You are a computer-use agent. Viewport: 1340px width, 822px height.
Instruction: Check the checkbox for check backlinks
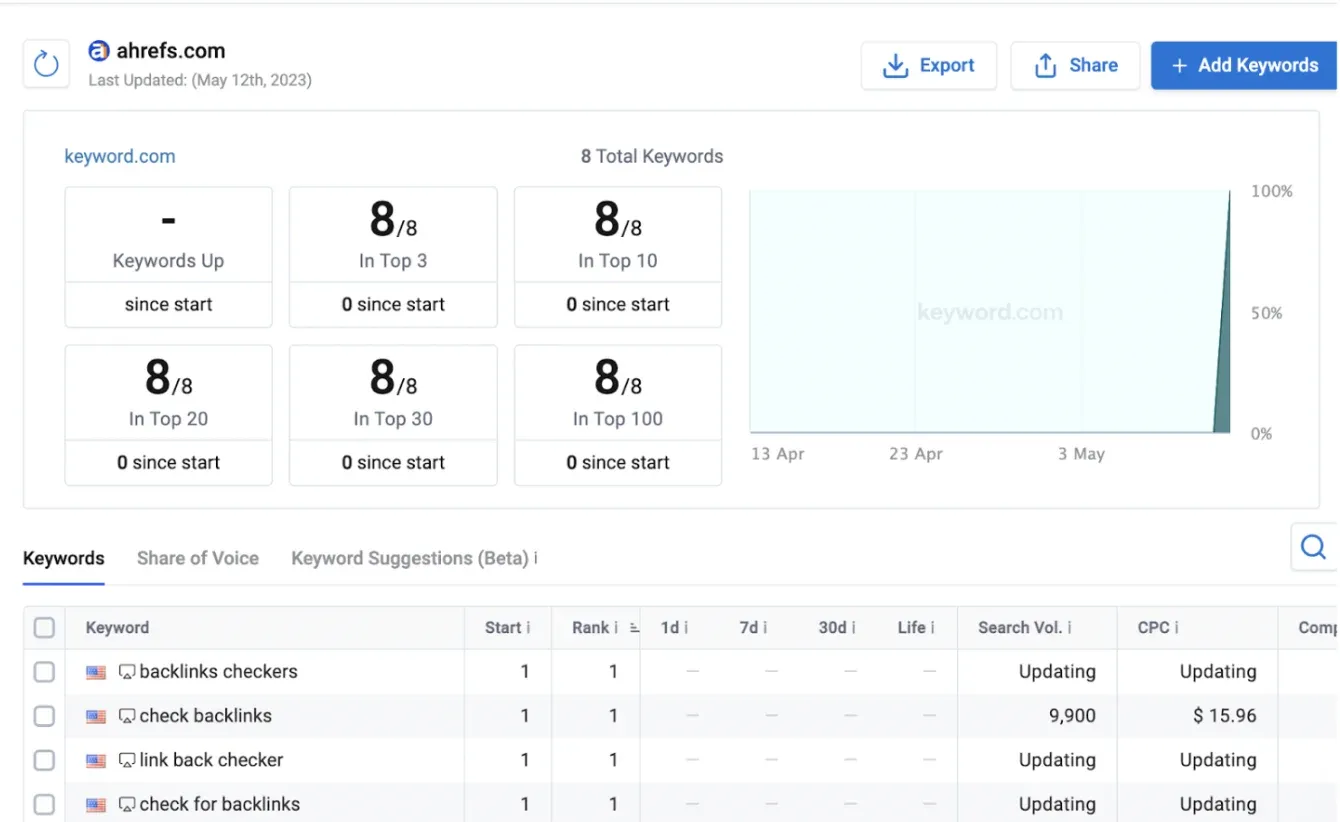pos(44,716)
